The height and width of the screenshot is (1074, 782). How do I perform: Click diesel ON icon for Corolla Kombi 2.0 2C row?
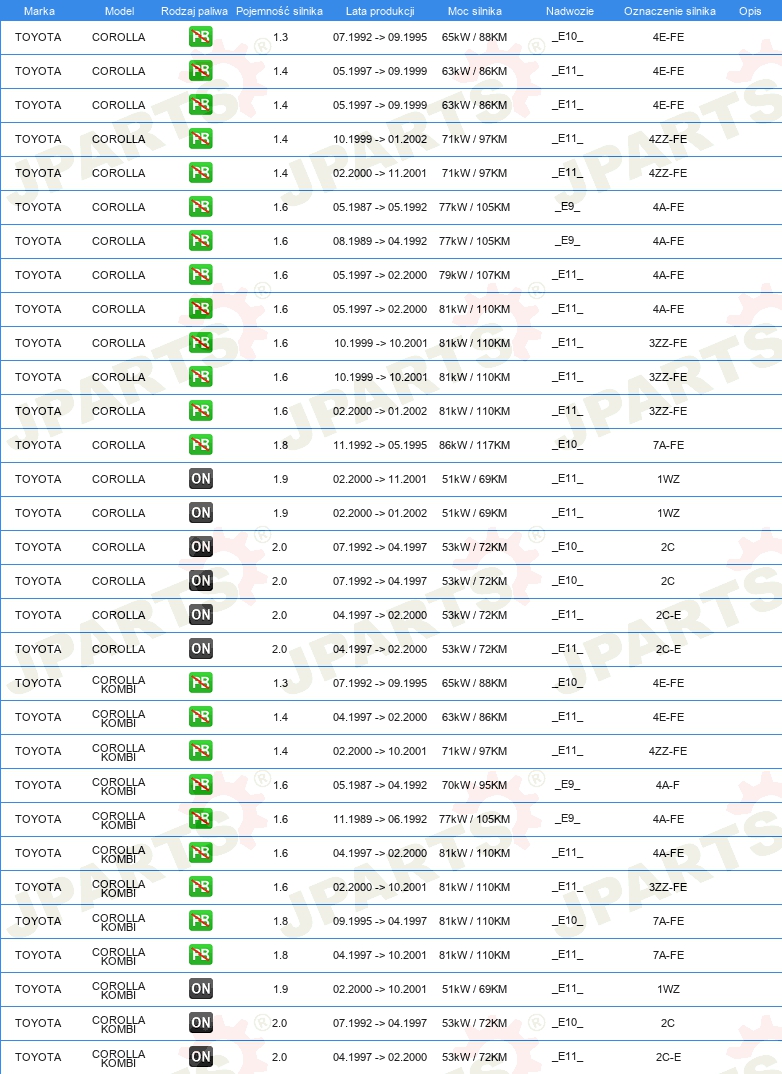pos(201,1023)
